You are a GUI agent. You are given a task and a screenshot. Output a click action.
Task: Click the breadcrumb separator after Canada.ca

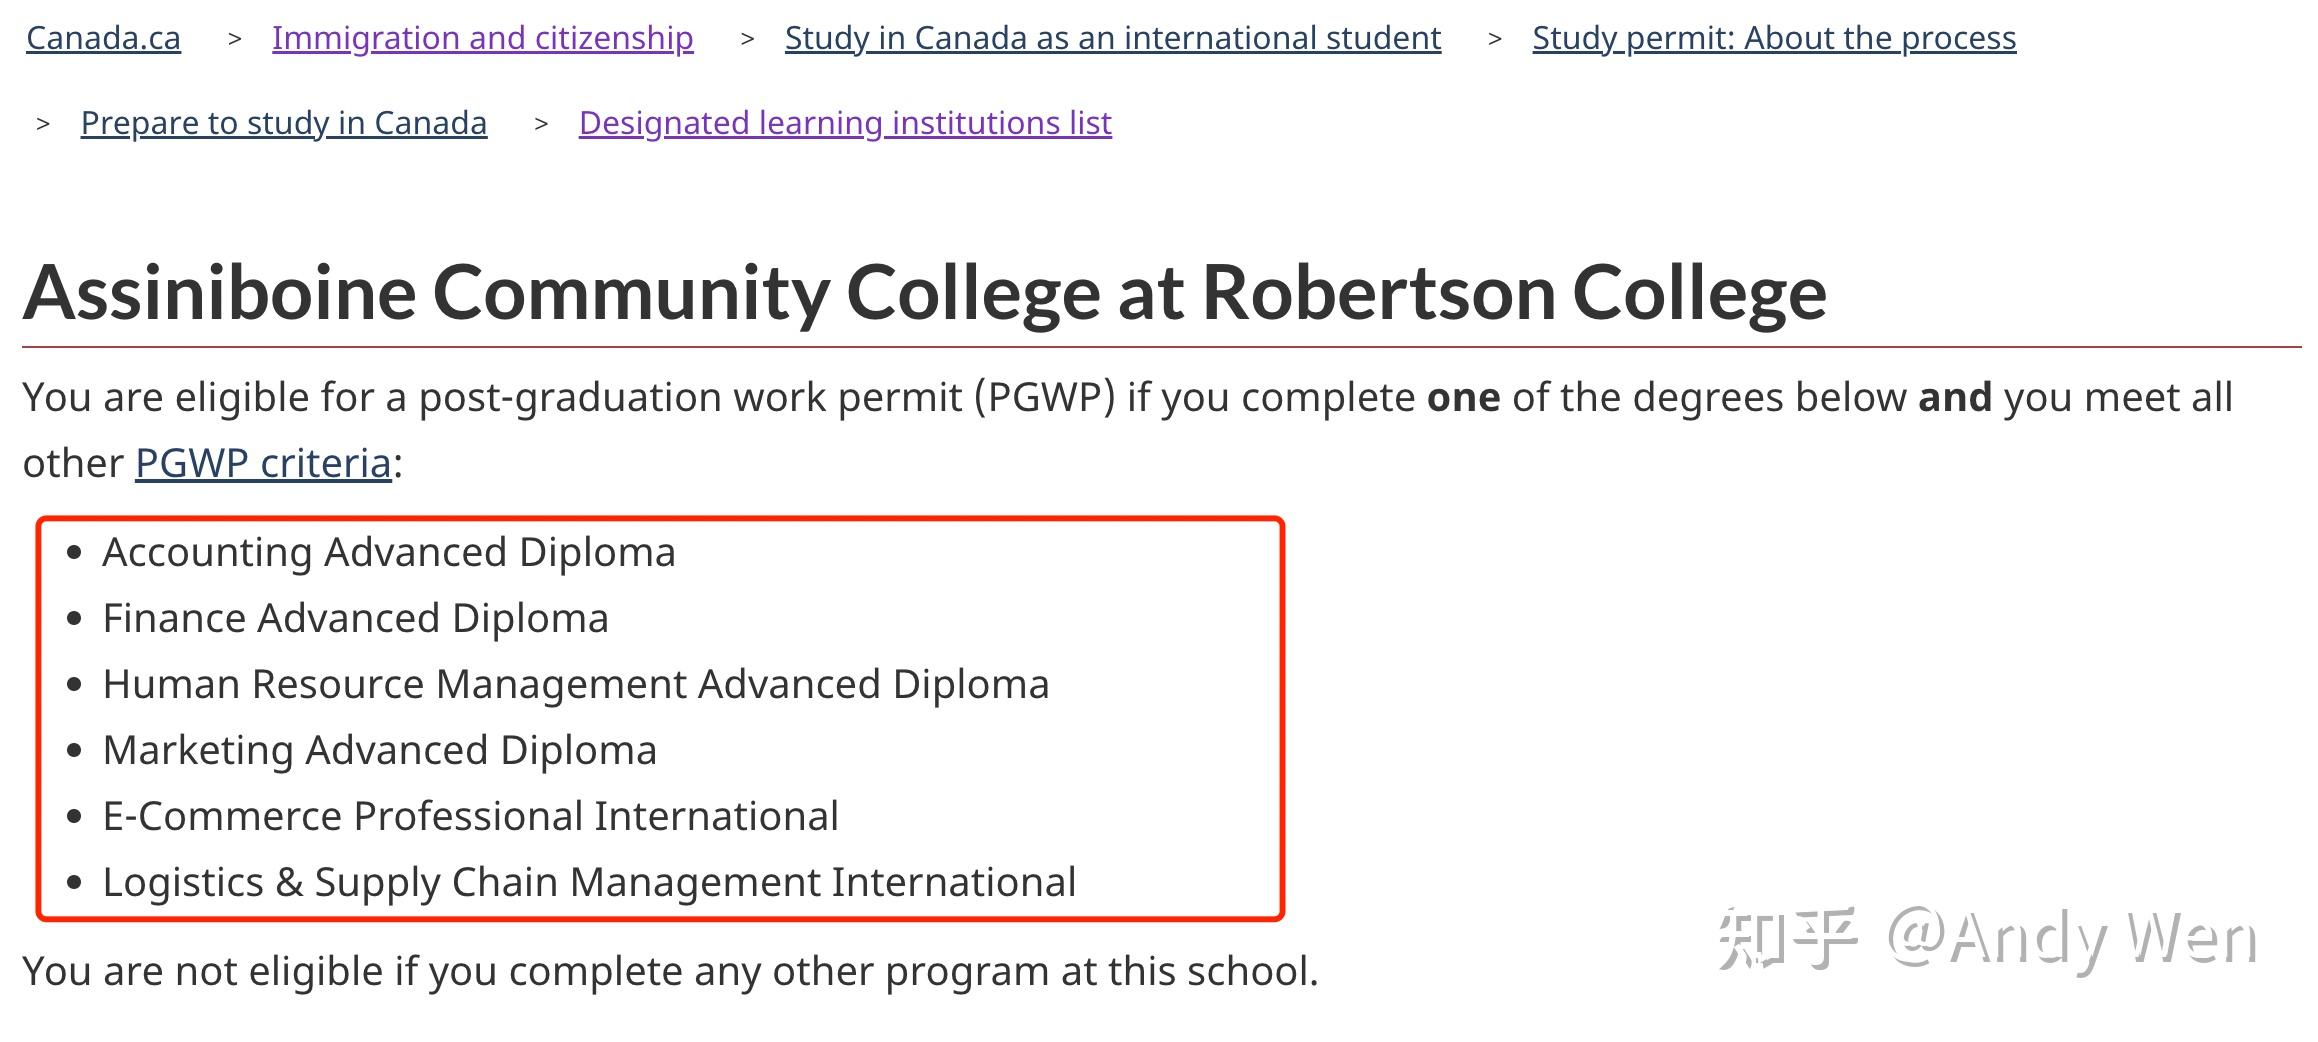coord(232,37)
